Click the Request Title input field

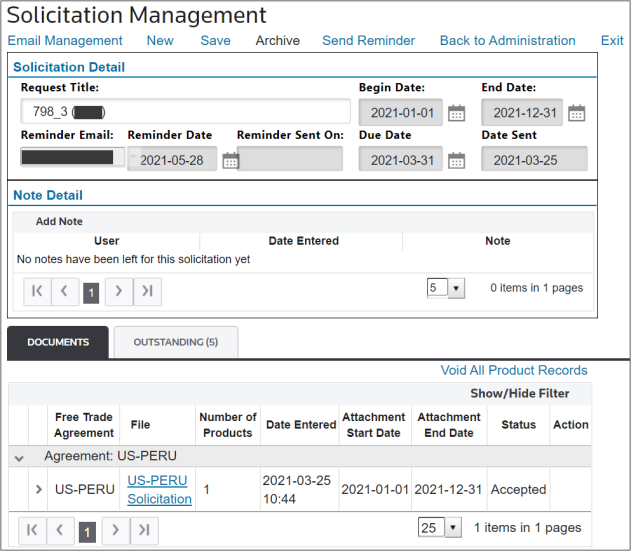pos(186,111)
